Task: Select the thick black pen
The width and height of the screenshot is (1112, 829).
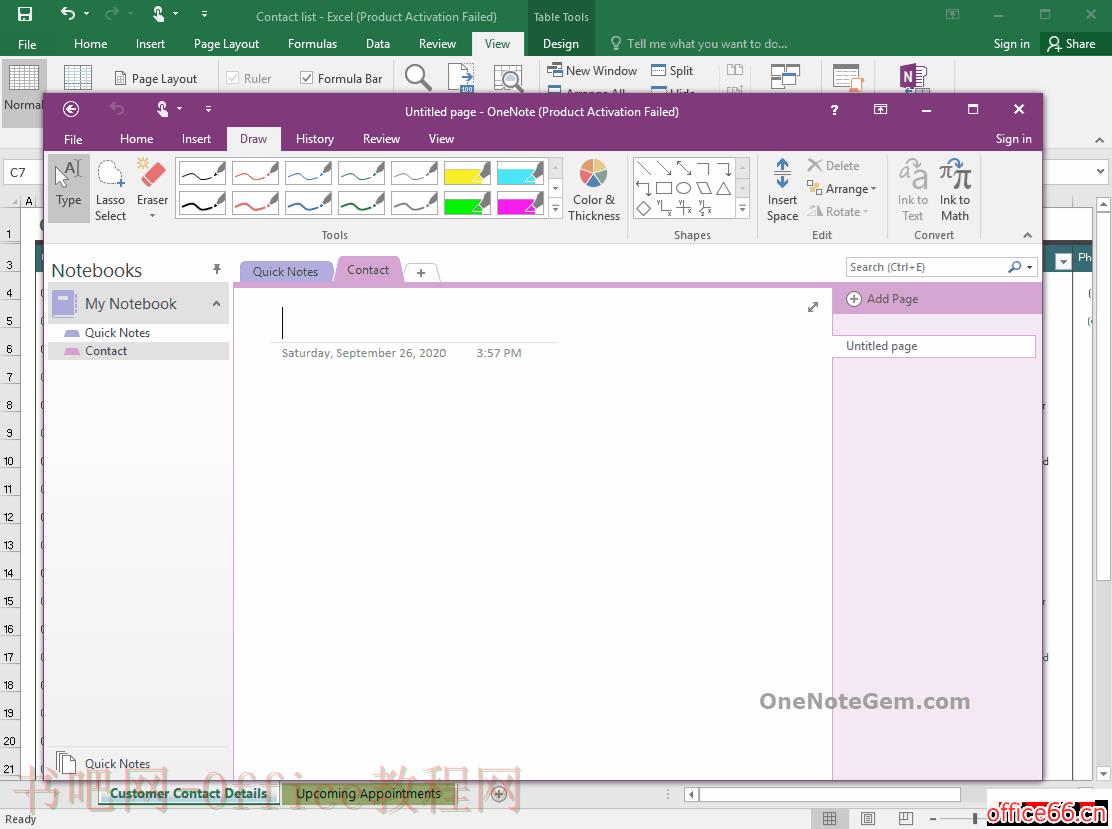Action: [202, 204]
